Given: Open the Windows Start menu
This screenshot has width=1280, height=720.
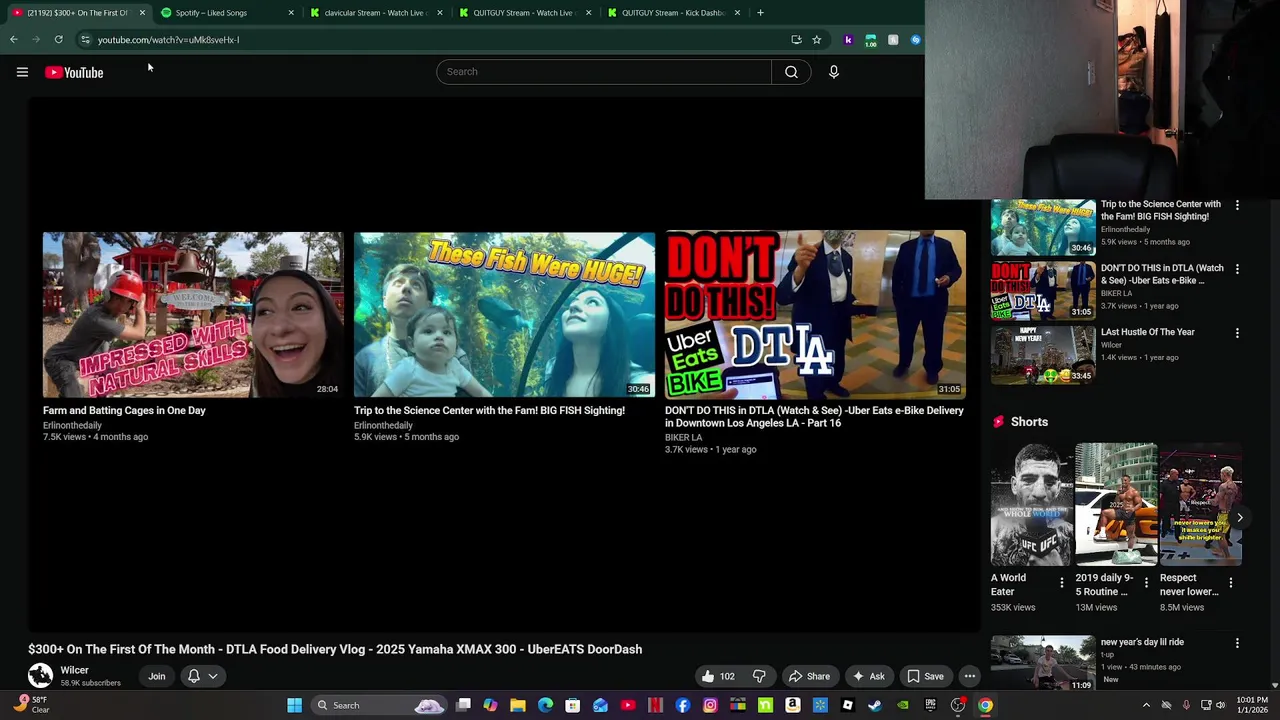Looking at the screenshot, I should click(x=294, y=705).
